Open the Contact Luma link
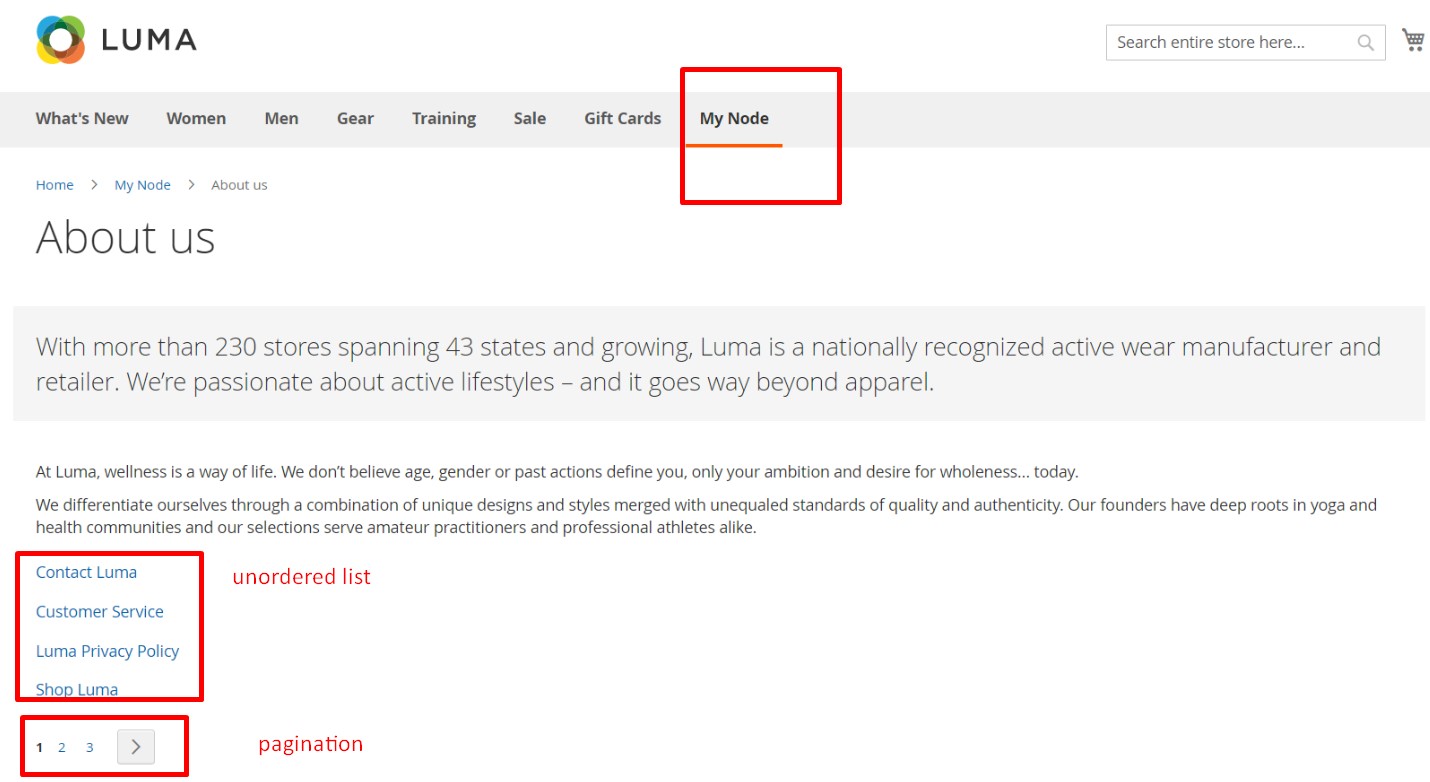Viewport: 1430px width, 782px height. pos(86,572)
